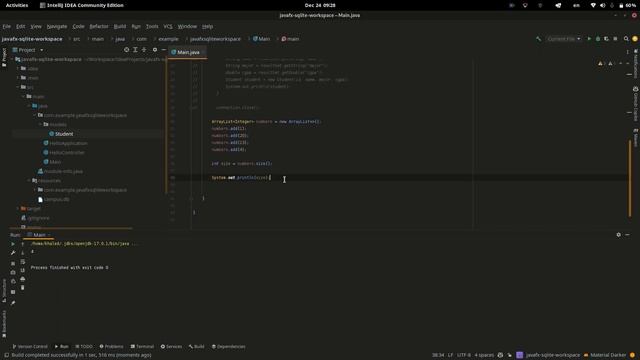Screen dimensions: 640x360
Task: Click the scroll down arrow in the Run console
Action: click(x=22, y=253)
